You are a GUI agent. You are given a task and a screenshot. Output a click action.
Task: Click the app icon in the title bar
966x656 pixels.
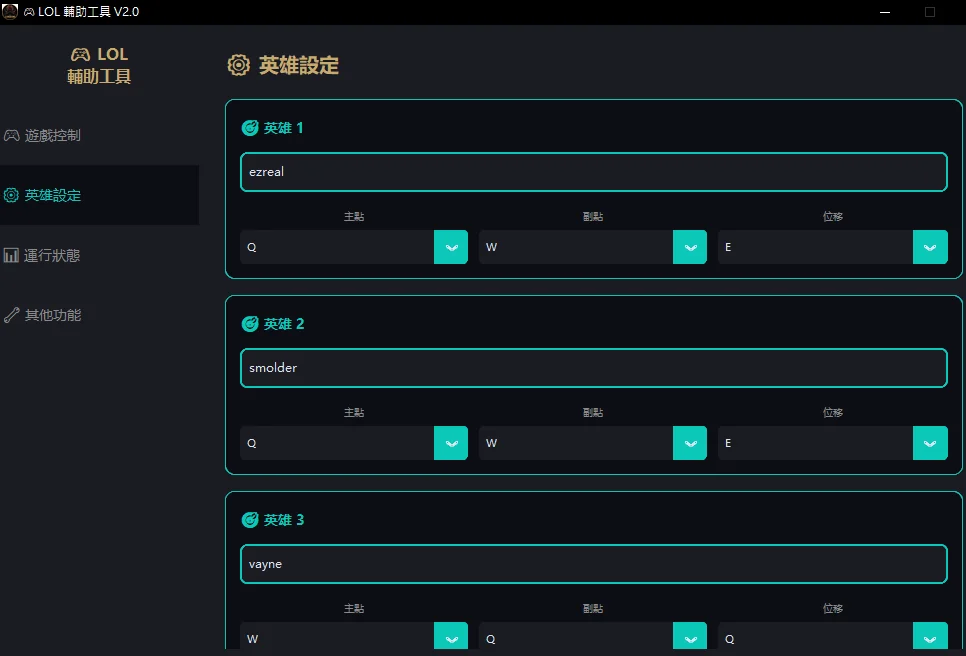[x=10, y=11]
